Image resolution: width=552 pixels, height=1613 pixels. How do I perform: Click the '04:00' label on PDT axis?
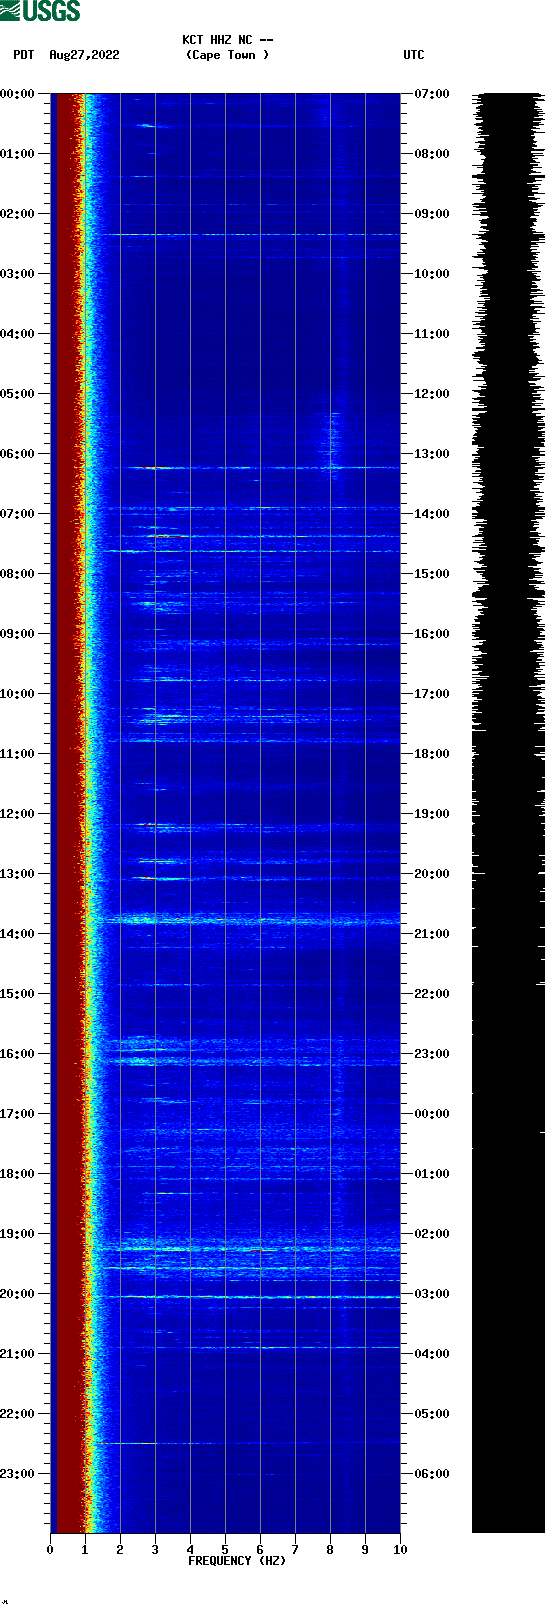coord(18,334)
